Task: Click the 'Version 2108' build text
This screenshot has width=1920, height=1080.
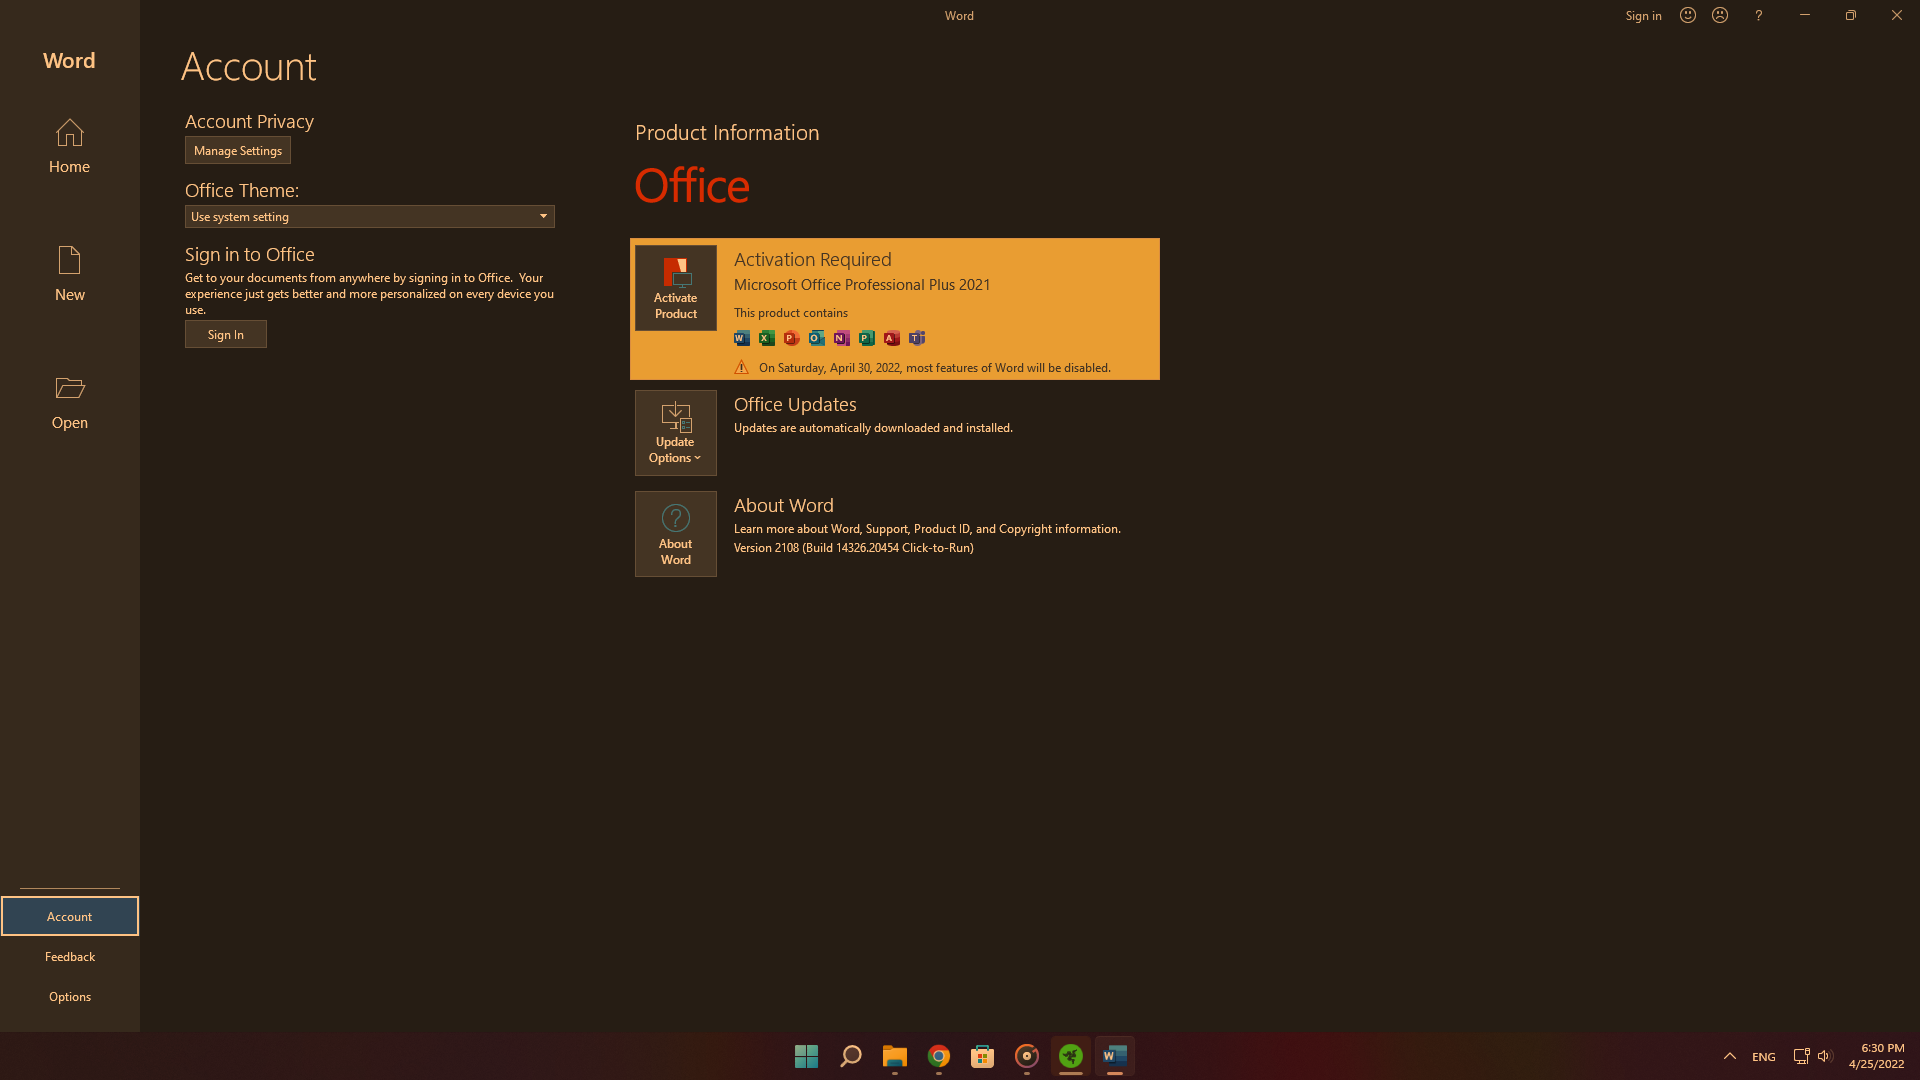Action: pyautogui.click(x=854, y=548)
